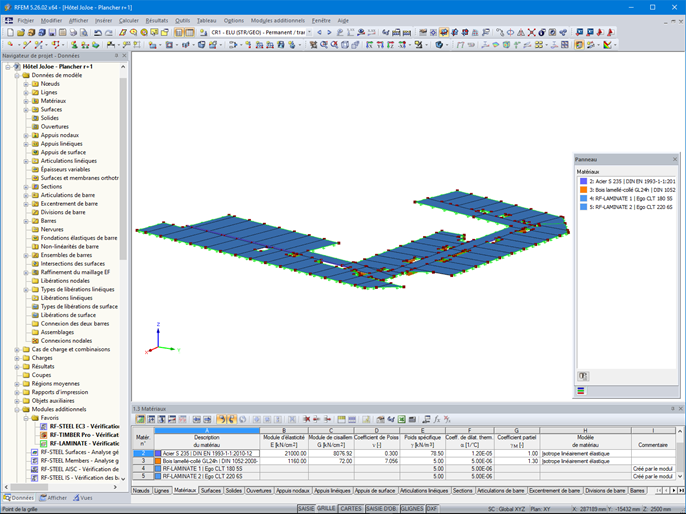Click the Acier S 235 purple color swatch

[x=158, y=454]
